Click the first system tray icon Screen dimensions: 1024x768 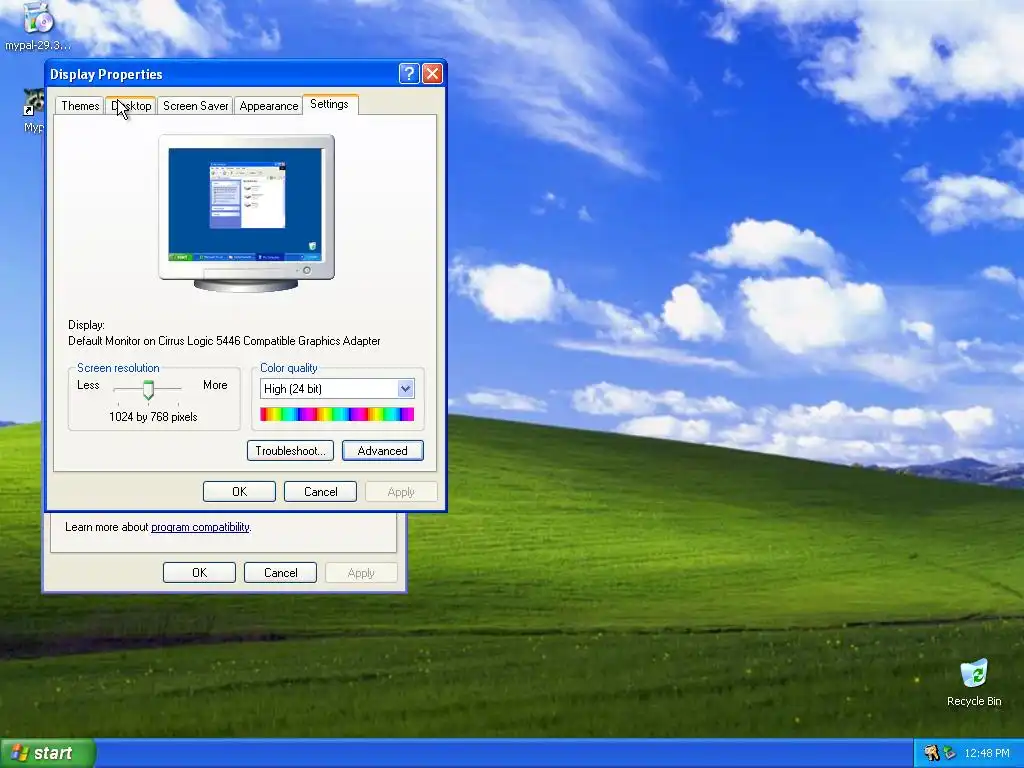coord(932,753)
